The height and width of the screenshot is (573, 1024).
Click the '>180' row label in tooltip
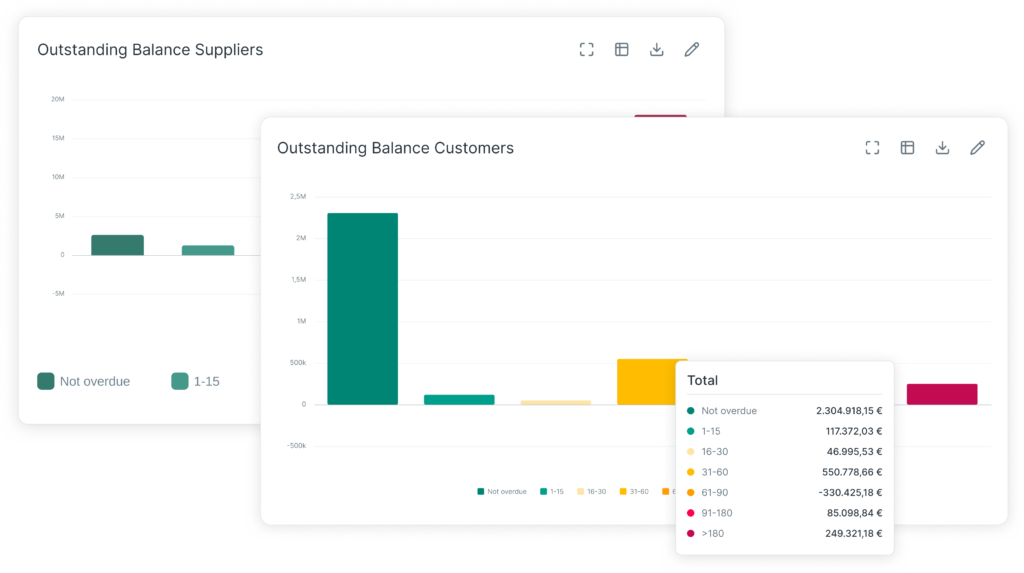(712, 533)
